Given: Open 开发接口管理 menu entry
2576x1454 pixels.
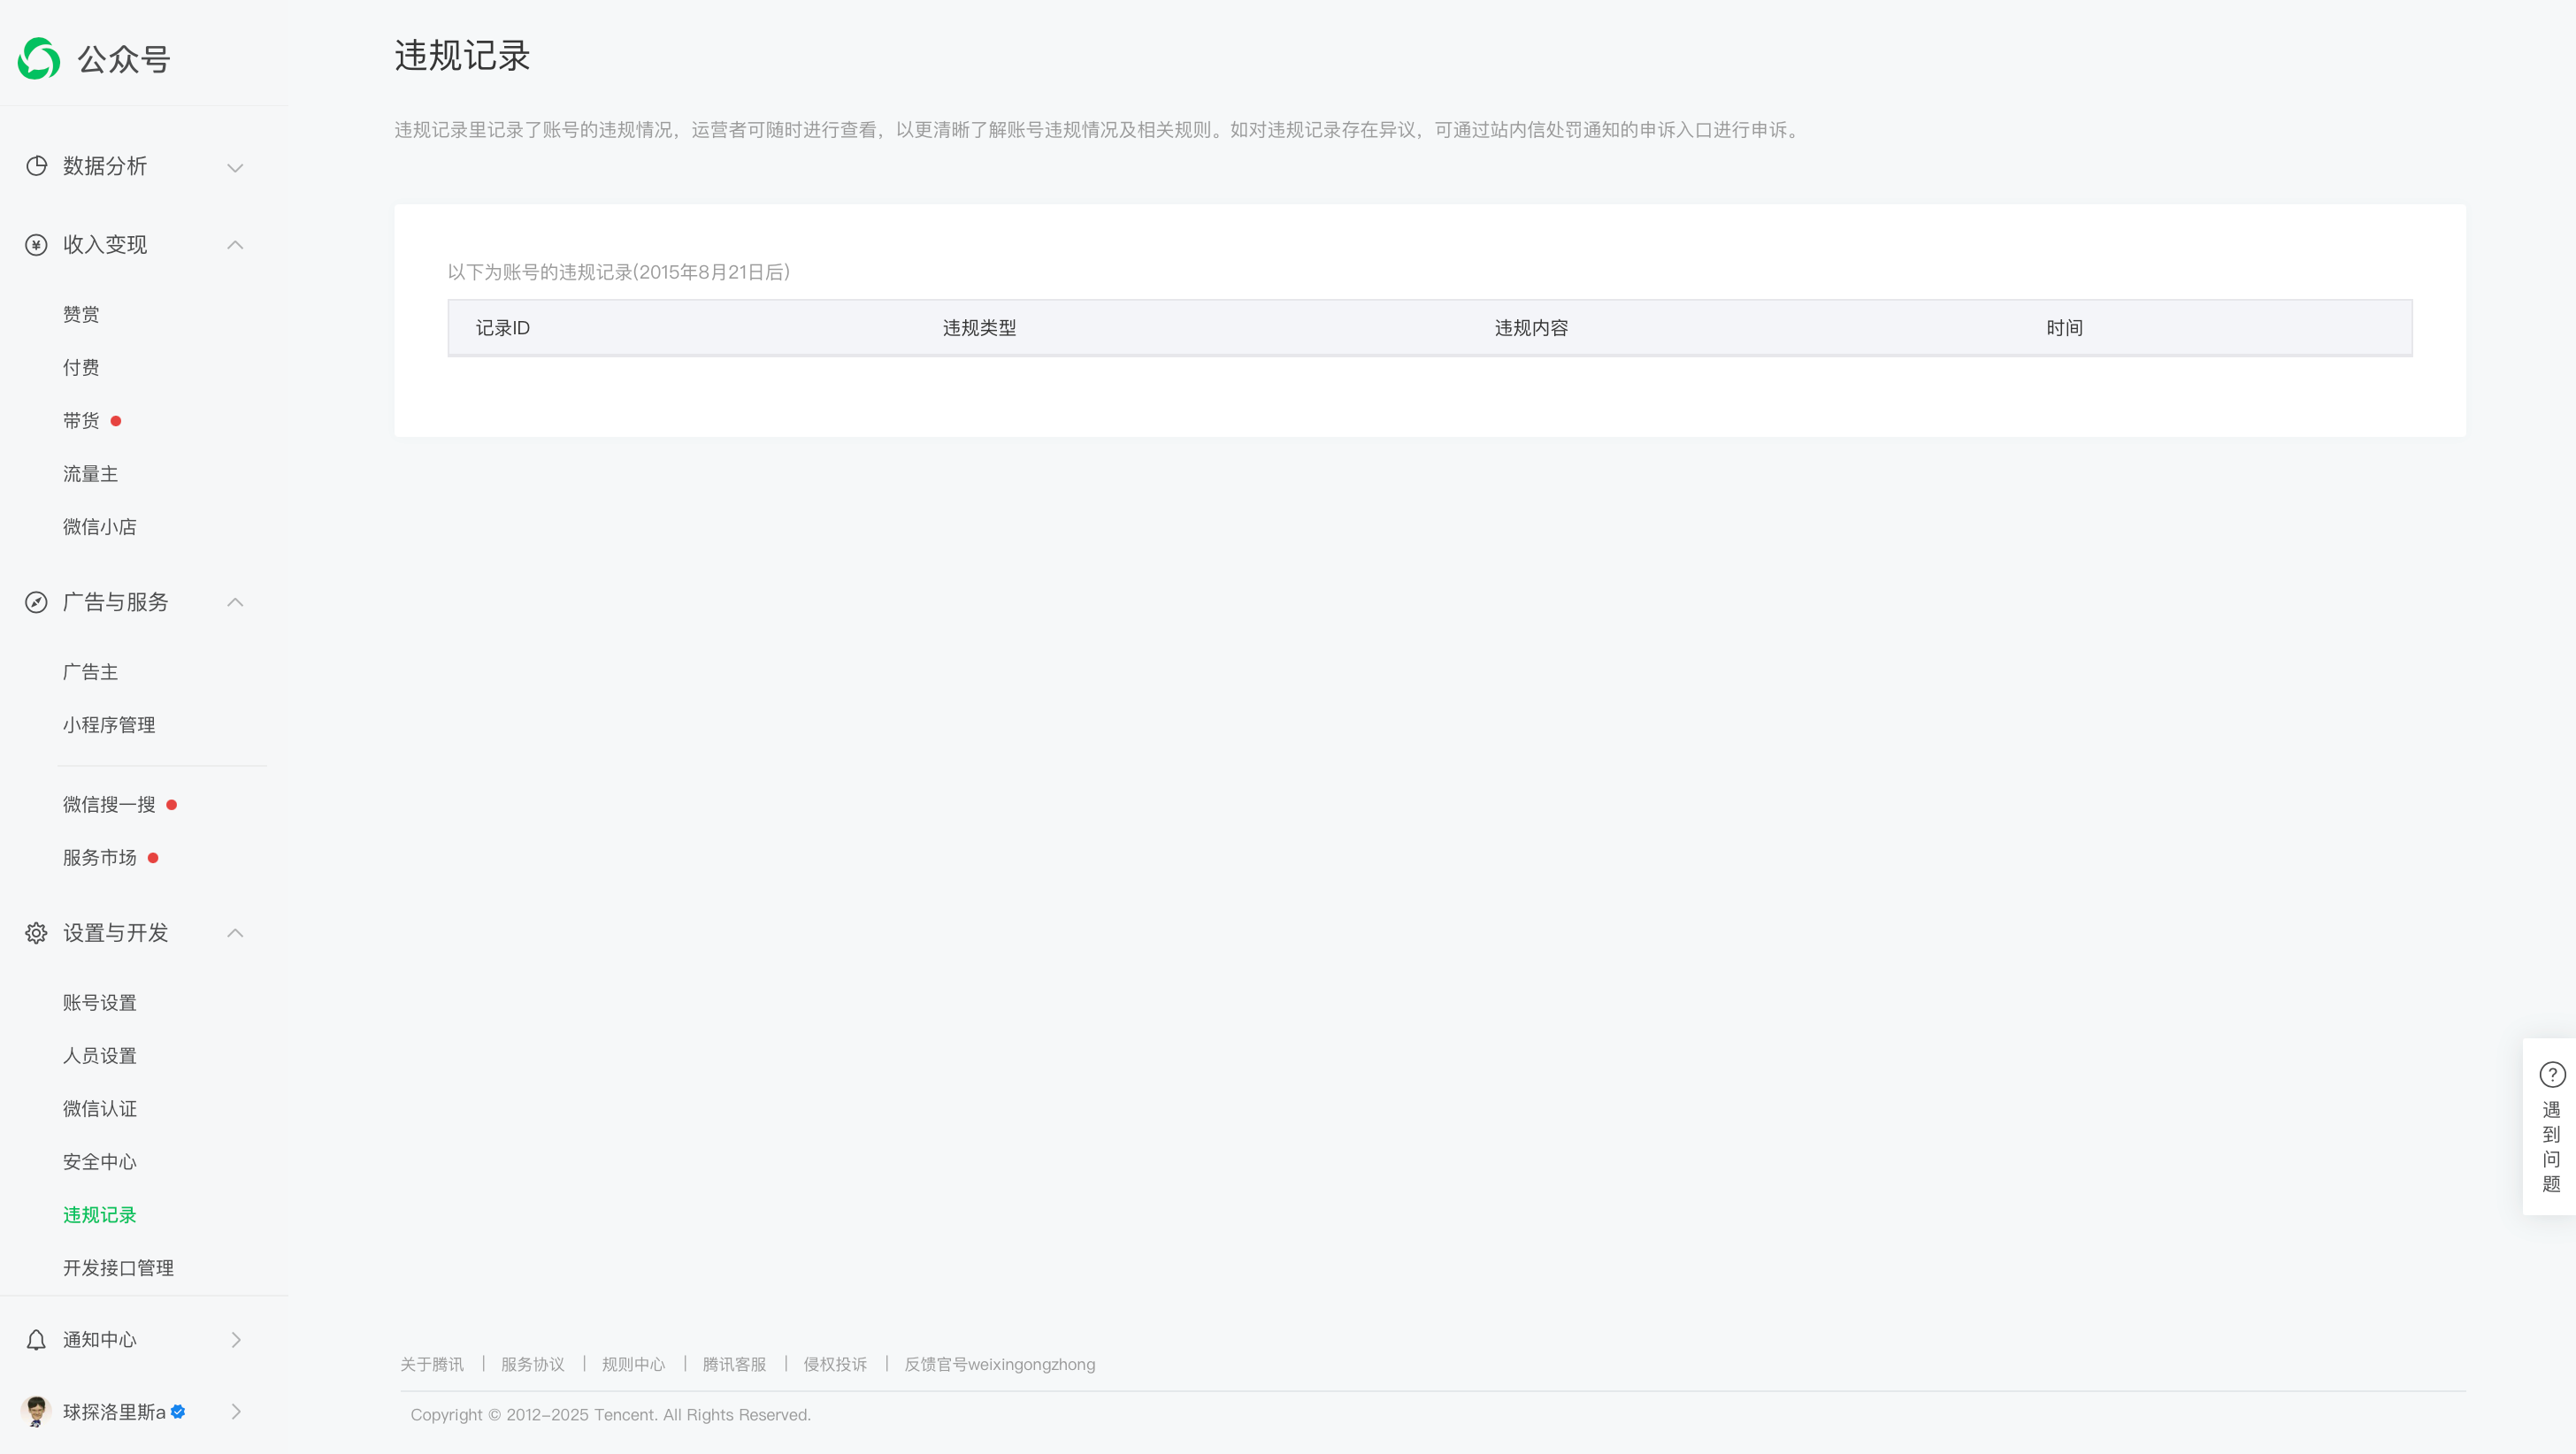Looking at the screenshot, I should [x=118, y=1268].
